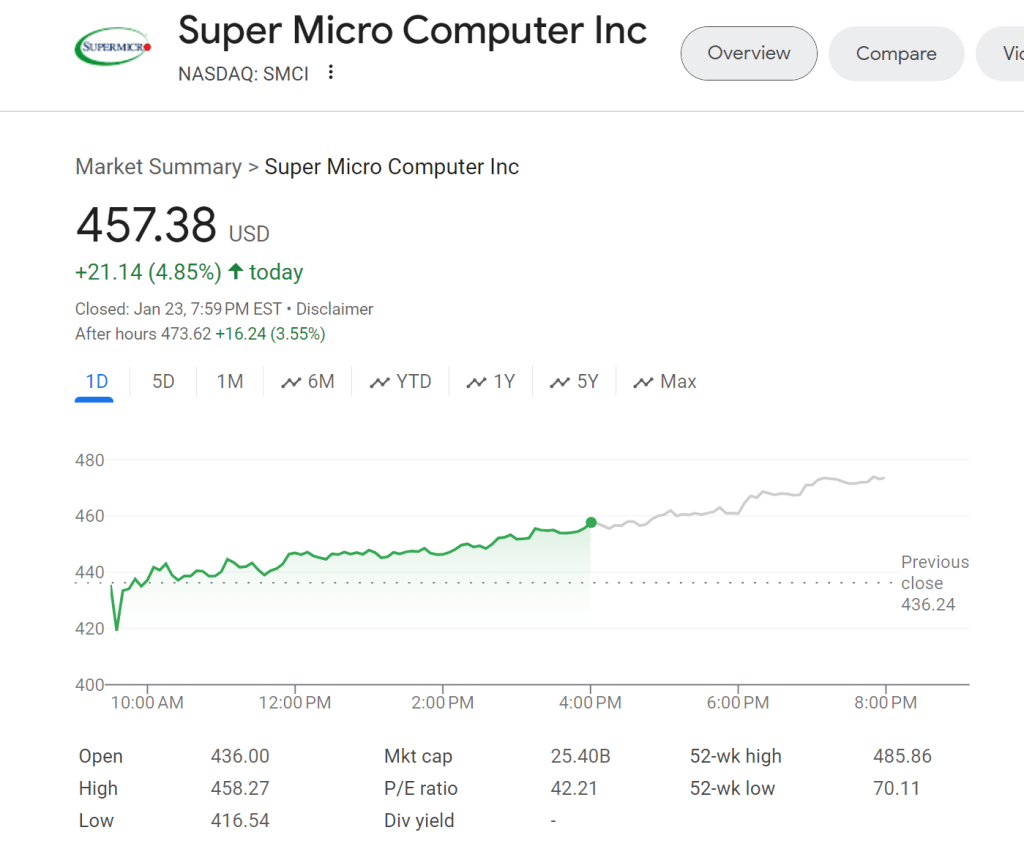Click the Supermicro company logo

(113, 46)
